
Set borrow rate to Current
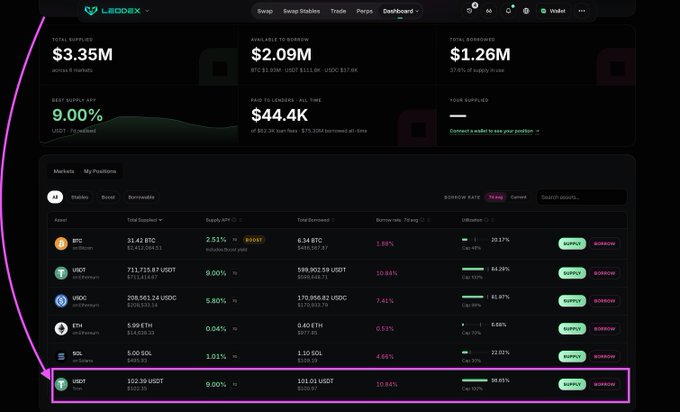pyautogui.click(x=518, y=197)
